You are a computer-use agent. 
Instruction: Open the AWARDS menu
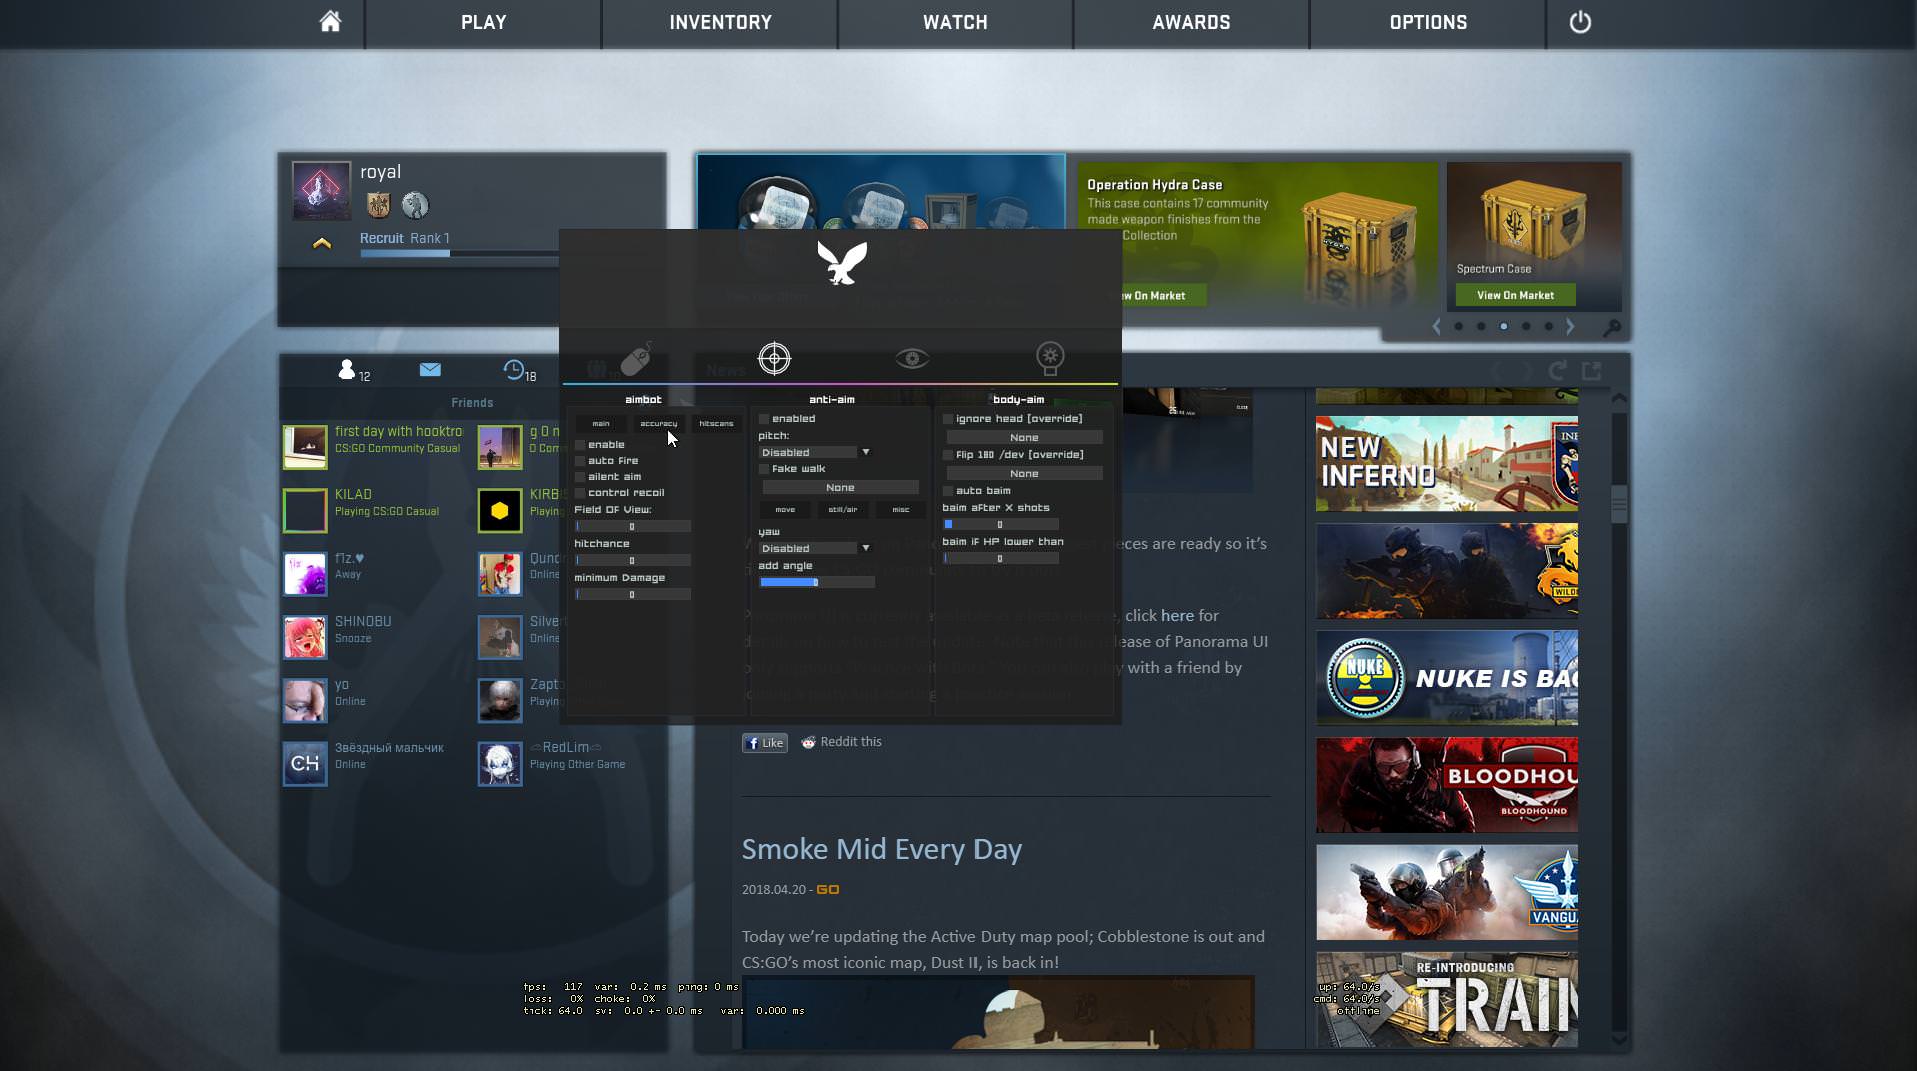1191,22
